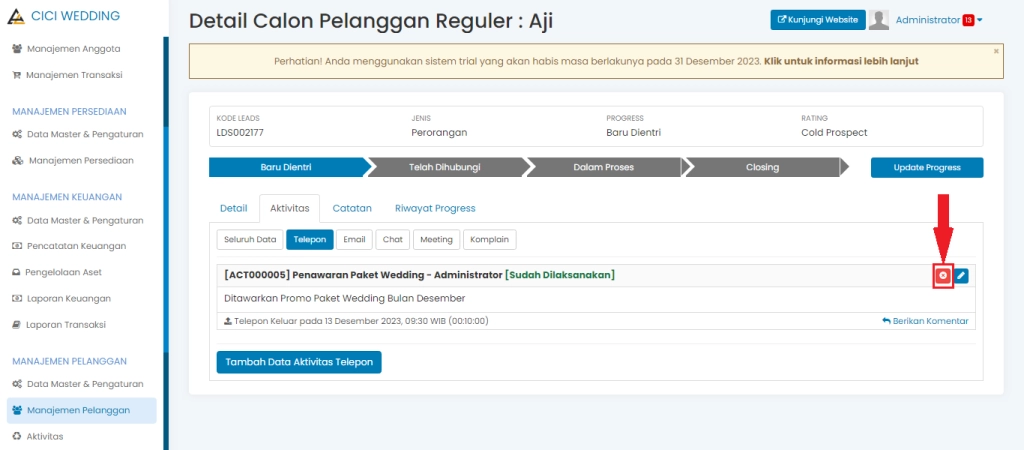The height and width of the screenshot is (450, 1024).
Task: Click the Administrator avatar image
Action: (879, 20)
